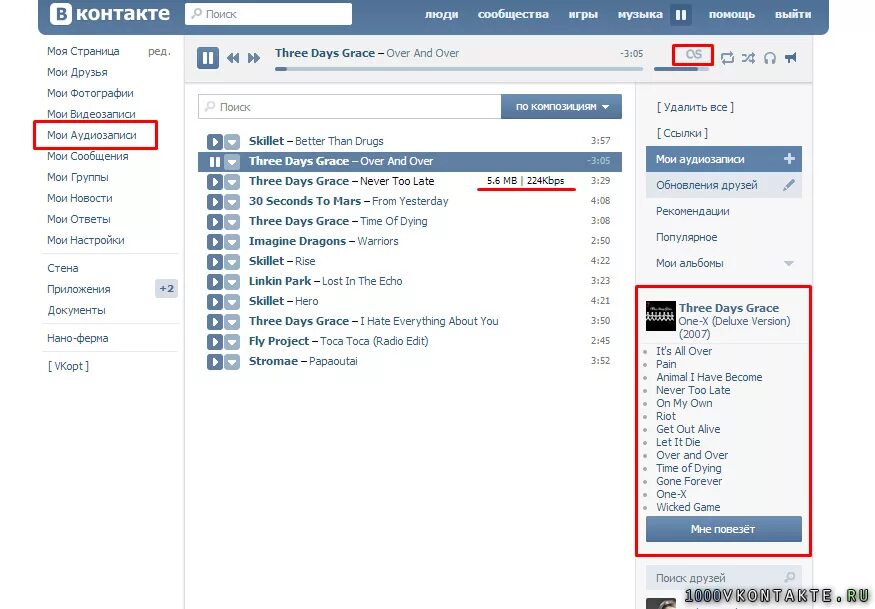Open dropdown arrow for Warriors track
875x609 pixels.
[x=232, y=242]
